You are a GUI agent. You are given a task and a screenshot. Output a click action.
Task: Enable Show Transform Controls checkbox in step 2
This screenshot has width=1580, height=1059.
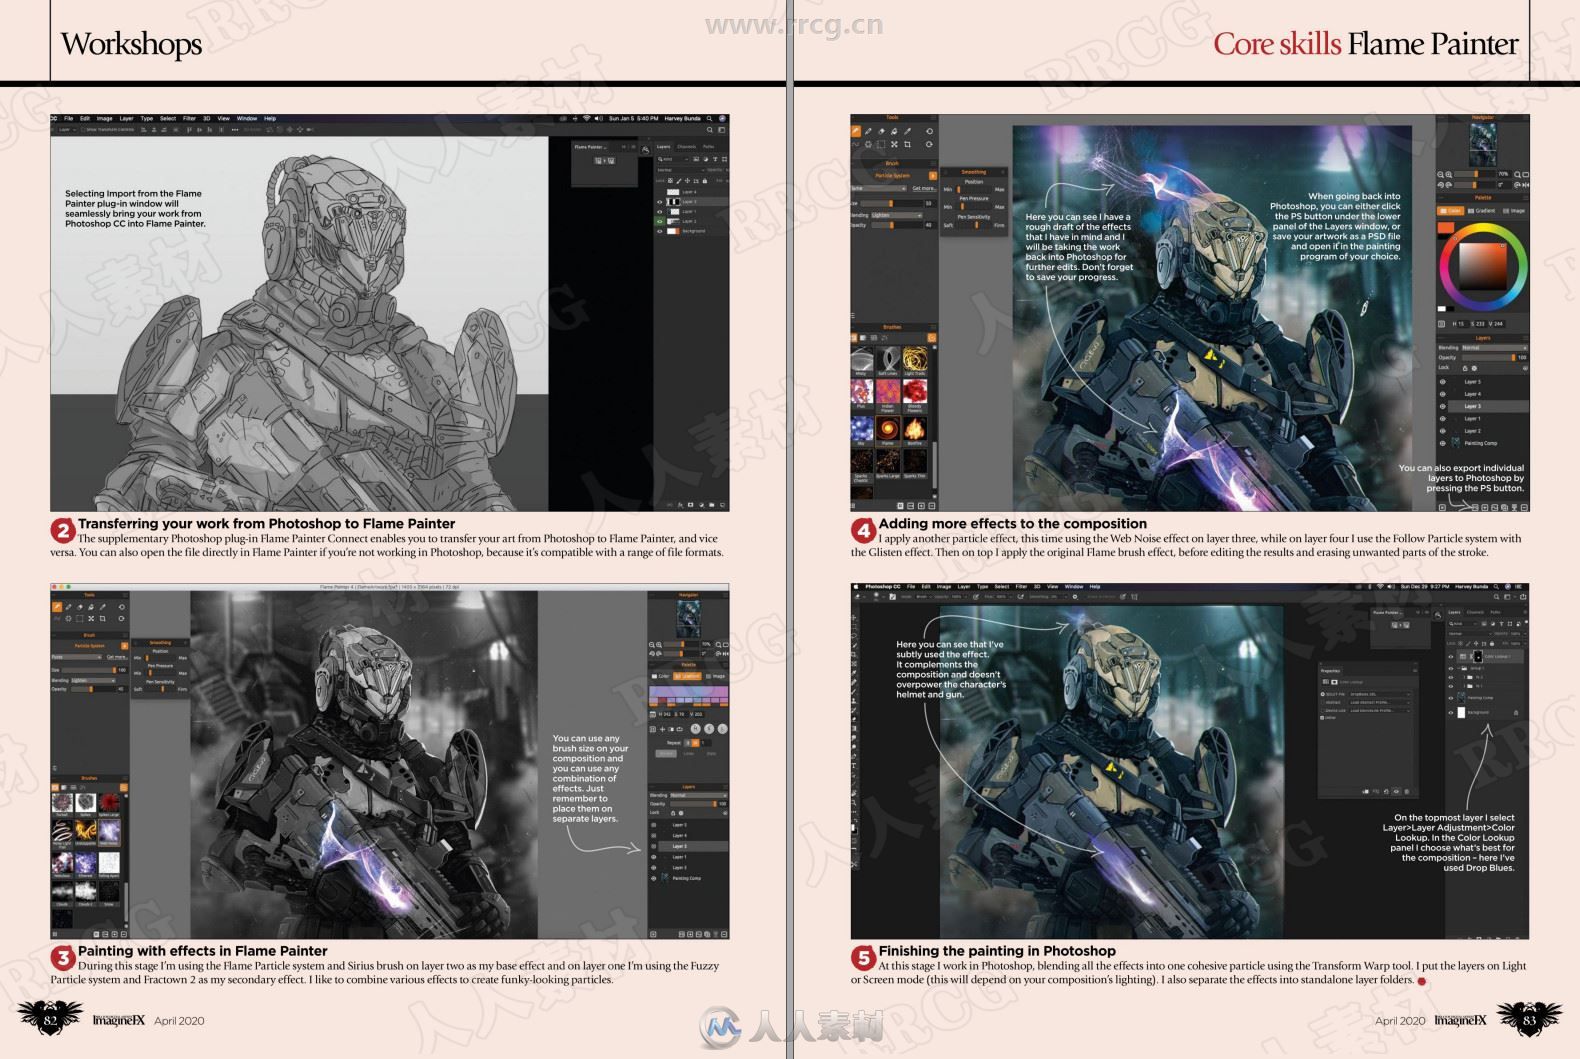click(x=83, y=130)
